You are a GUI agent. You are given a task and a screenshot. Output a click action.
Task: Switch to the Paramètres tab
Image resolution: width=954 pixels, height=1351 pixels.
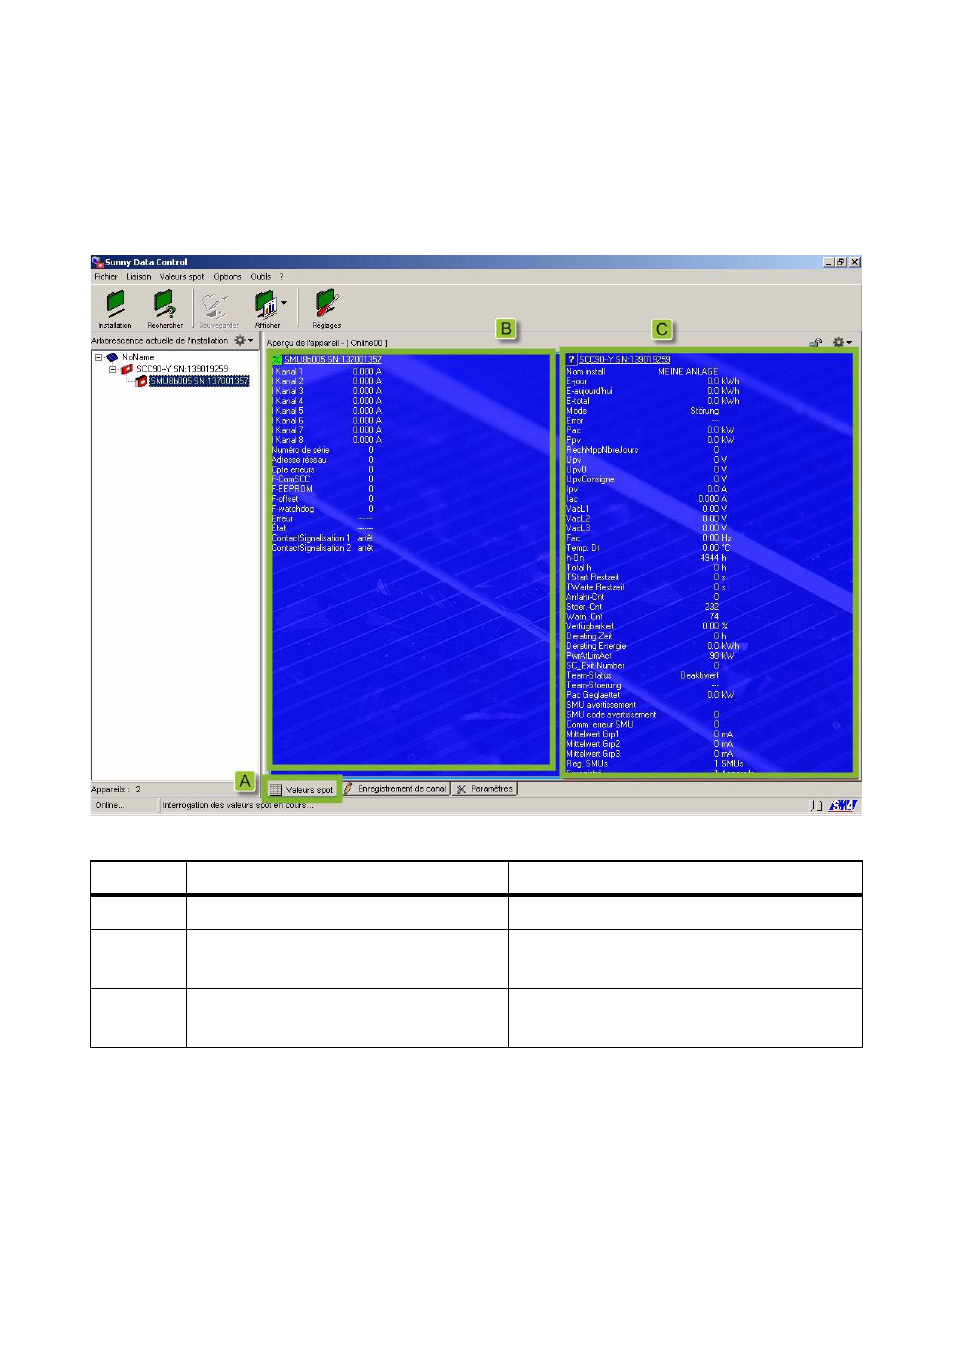(x=484, y=789)
